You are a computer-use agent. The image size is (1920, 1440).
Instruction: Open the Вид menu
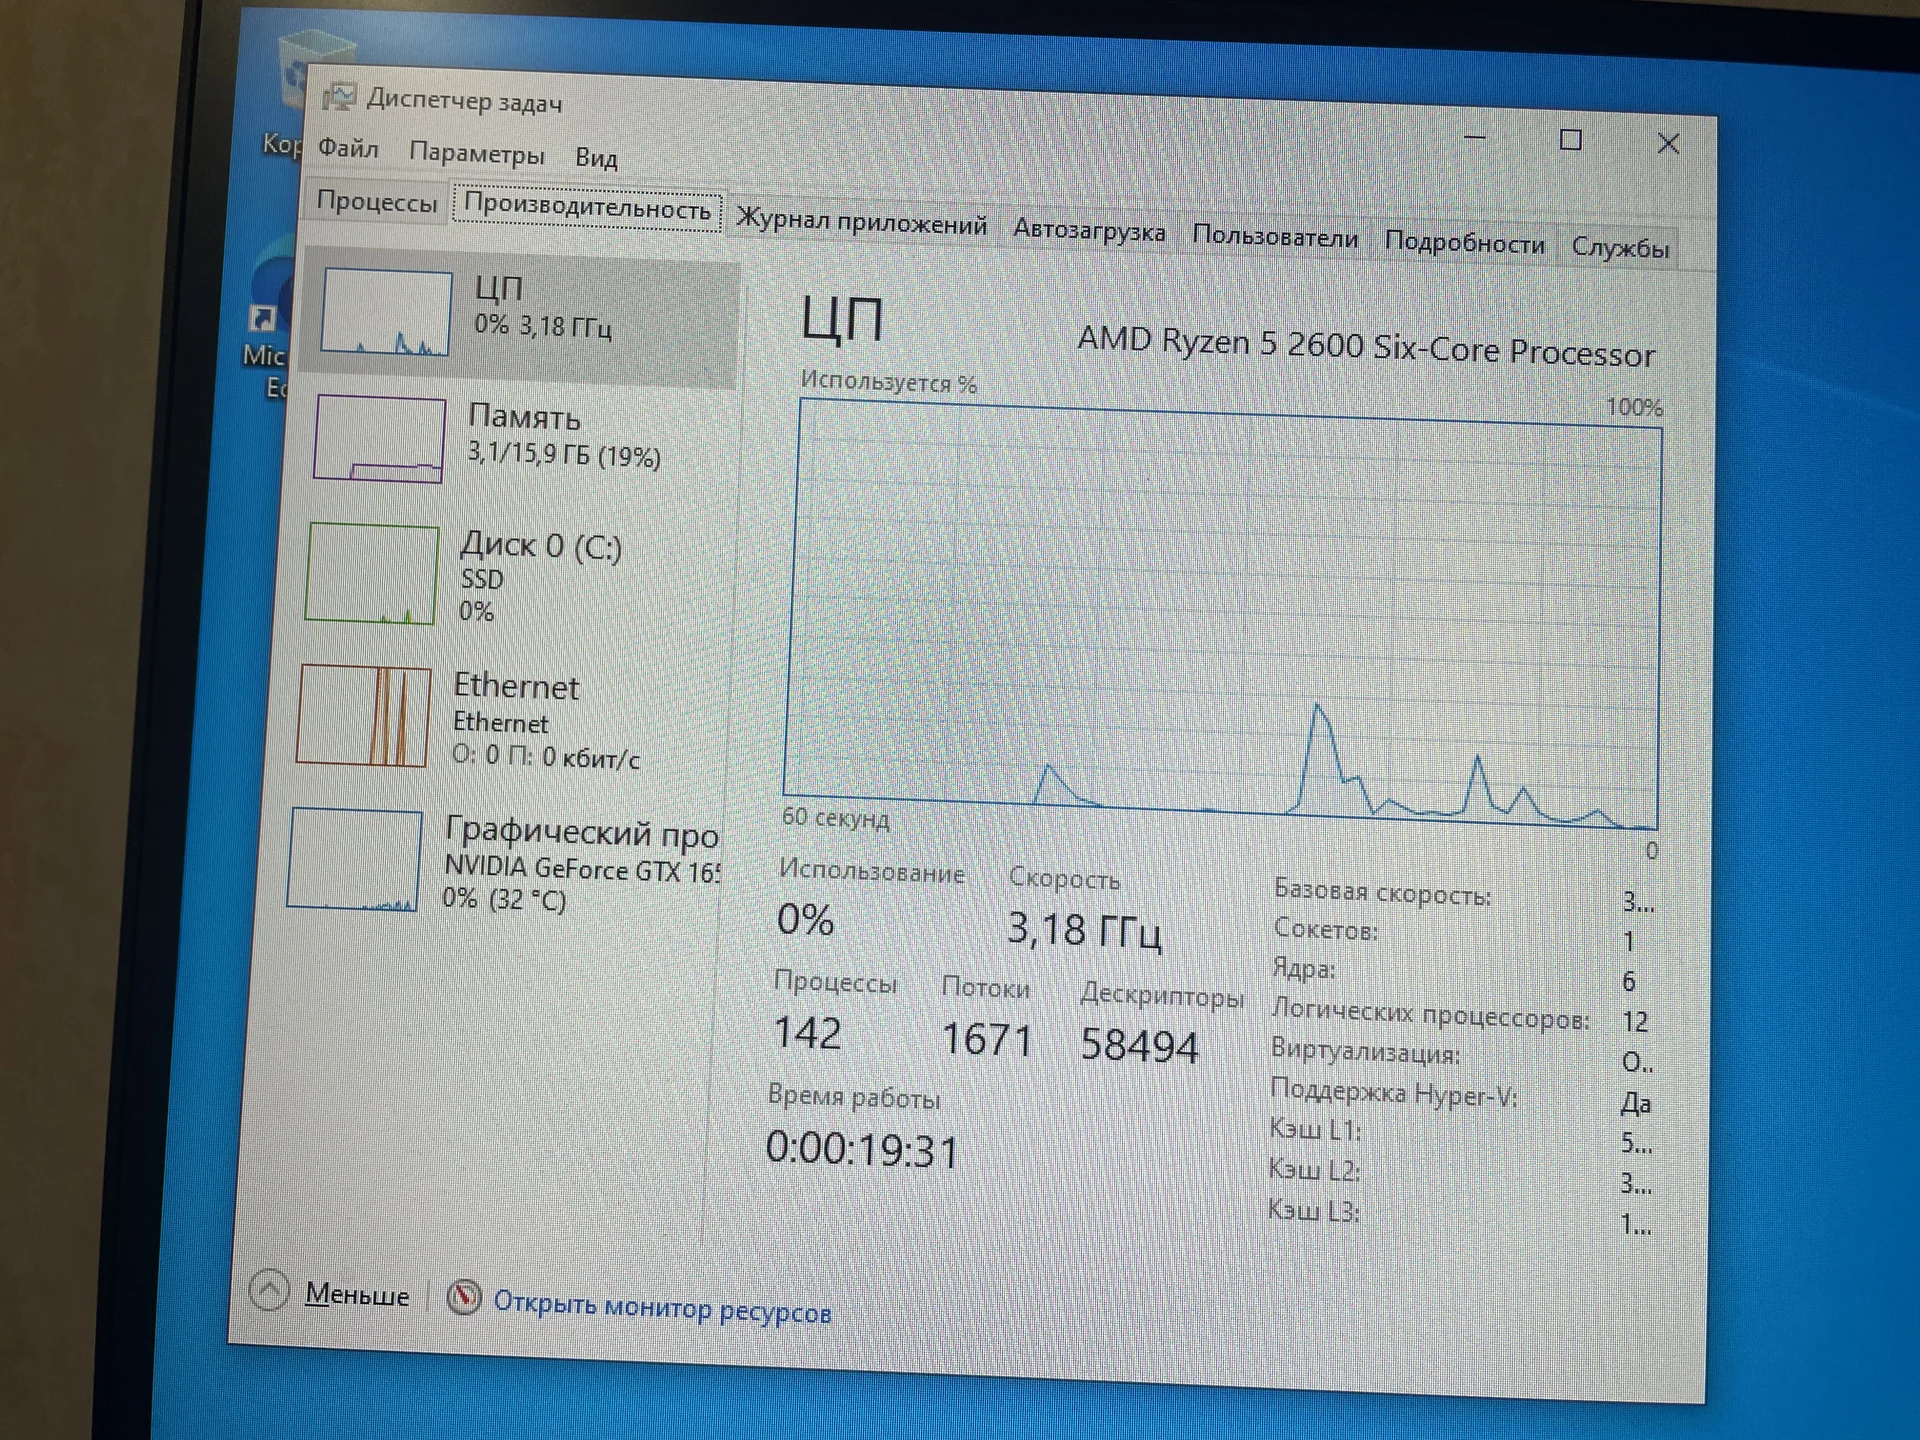pos(596,158)
